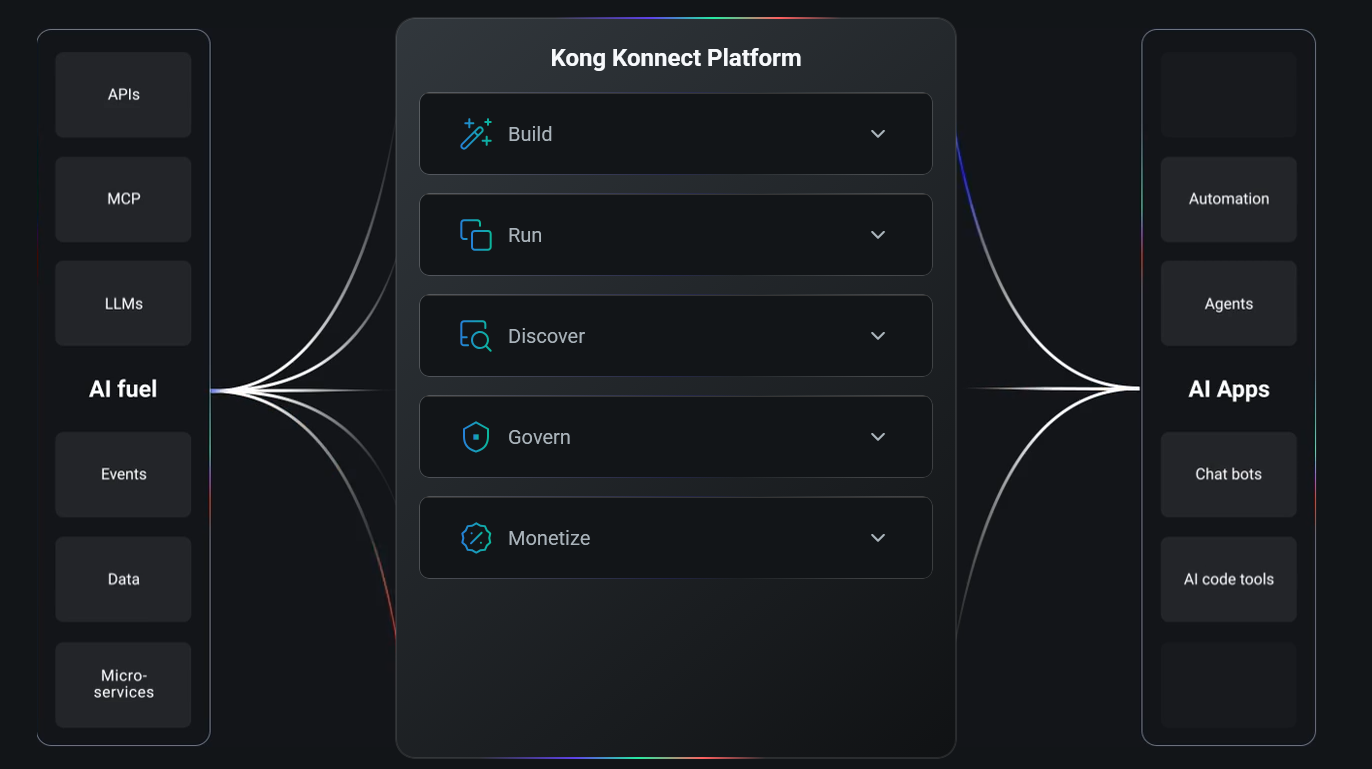
Task: Click the LLMs card on the left
Action: tap(122, 303)
